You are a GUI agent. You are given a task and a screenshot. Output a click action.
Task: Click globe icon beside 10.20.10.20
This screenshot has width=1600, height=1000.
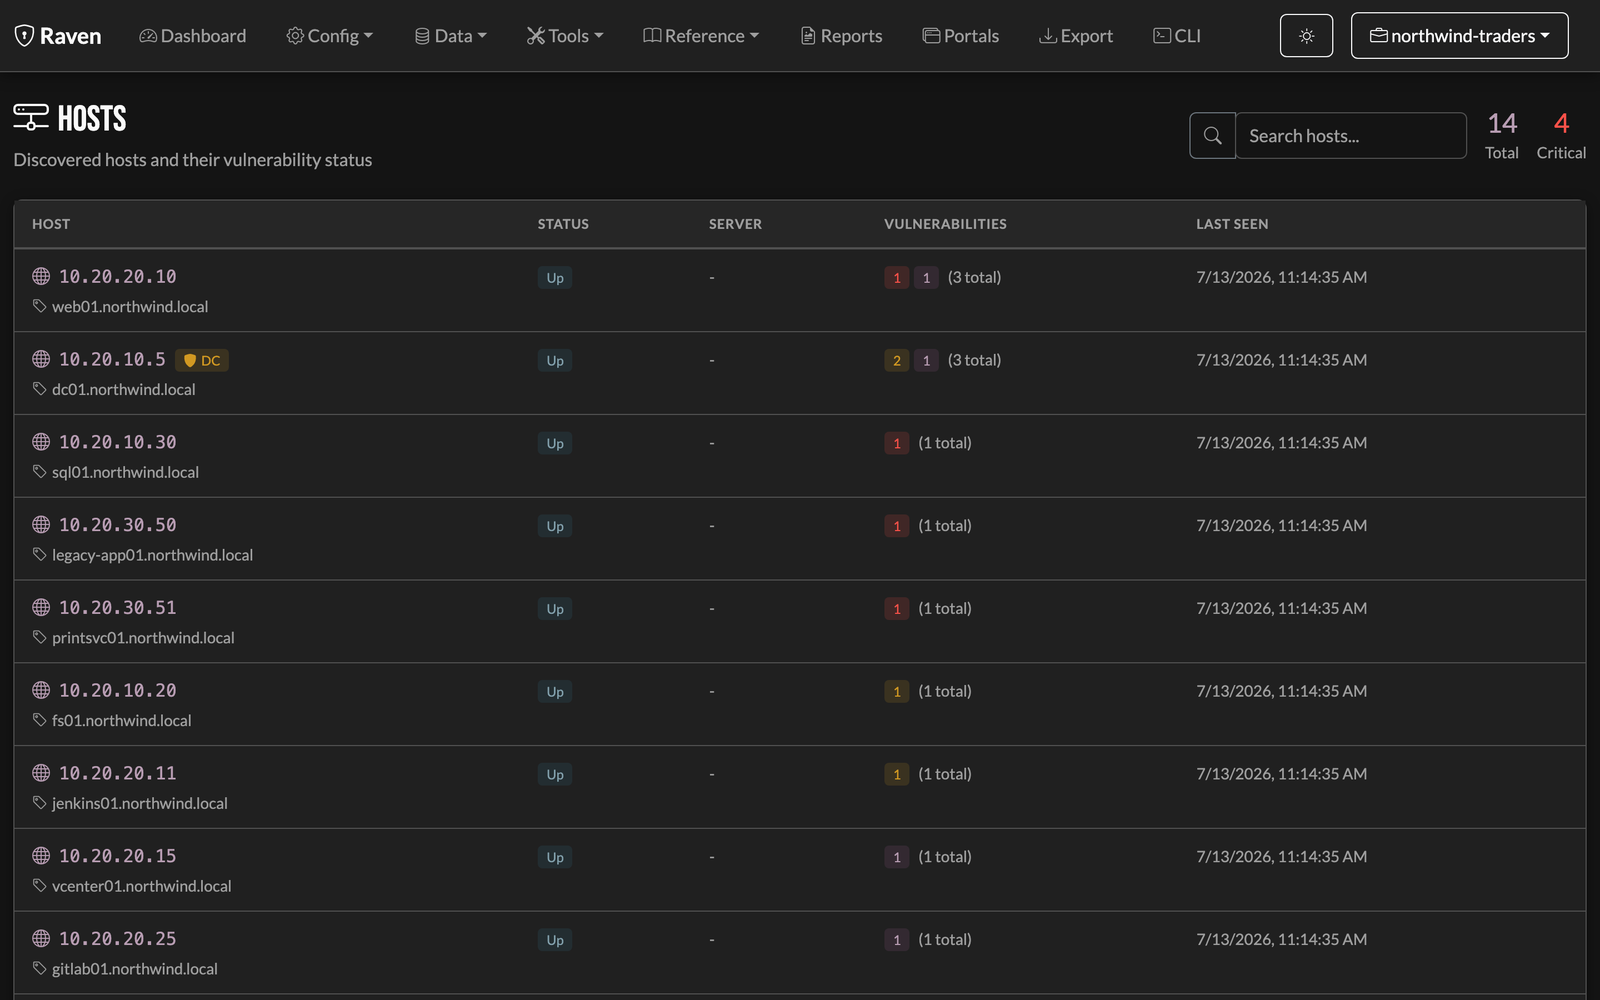[41, 690]
